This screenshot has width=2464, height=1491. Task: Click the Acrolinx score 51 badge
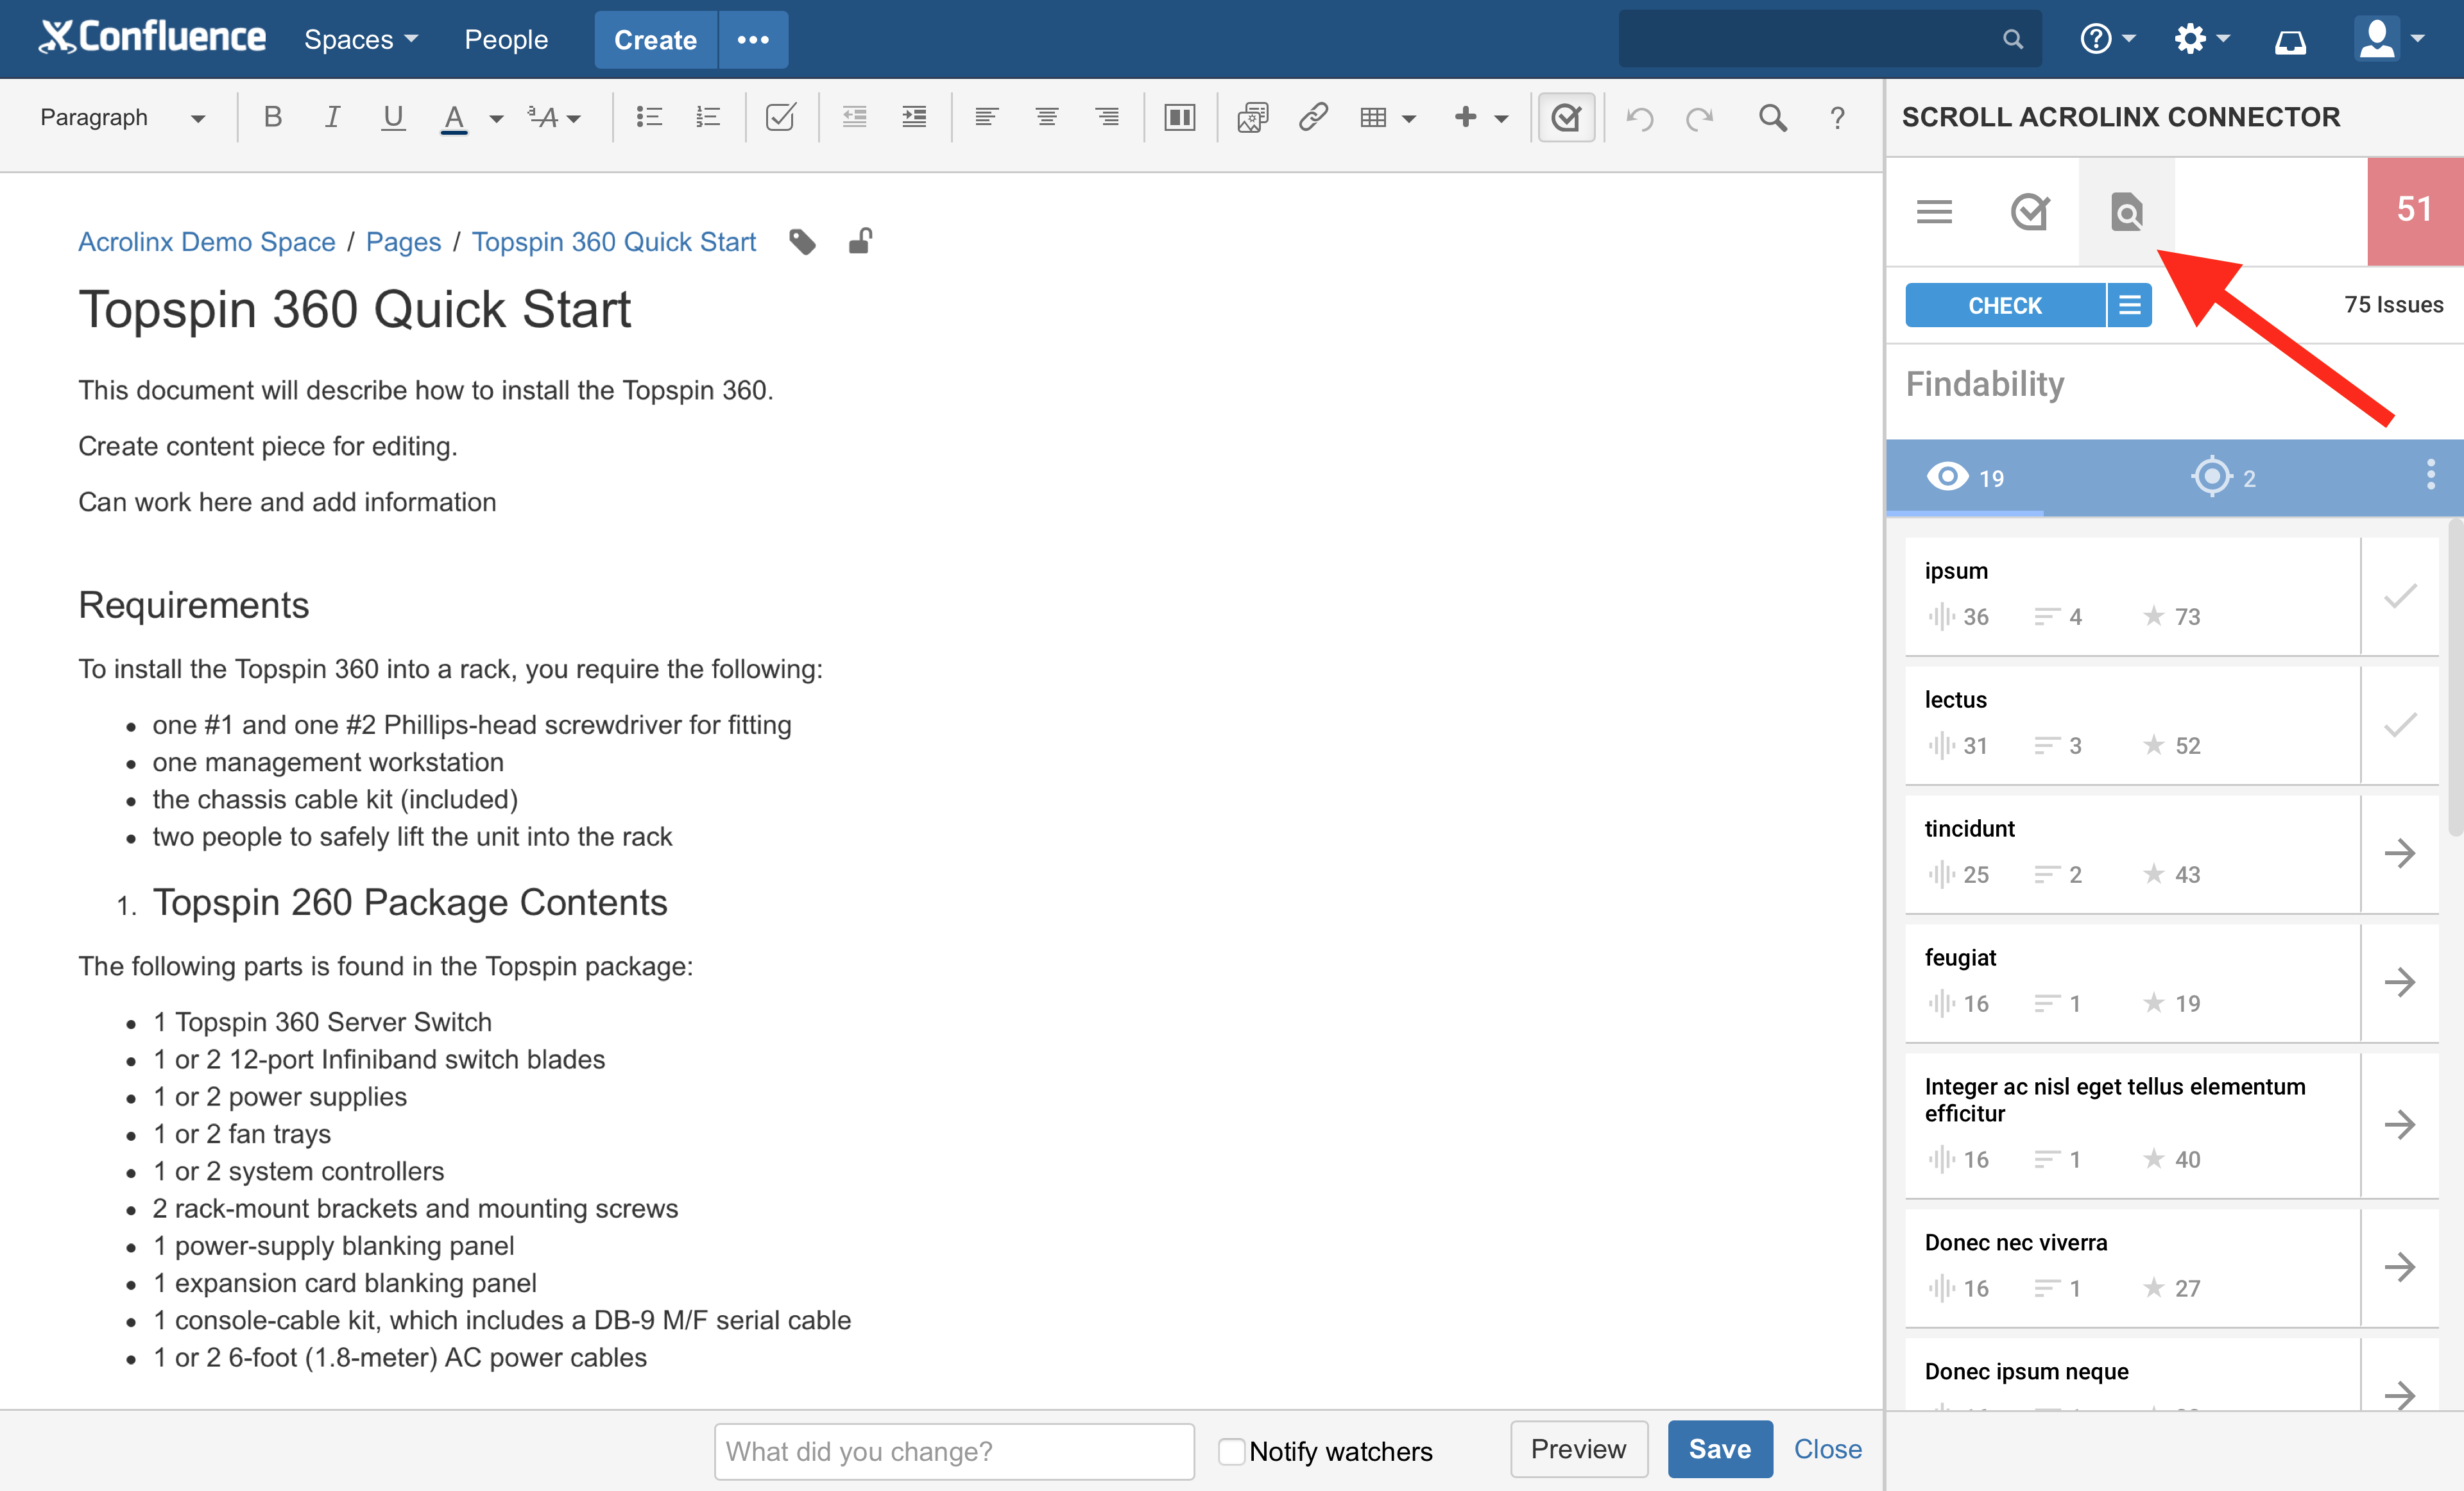click(2414, 211)
